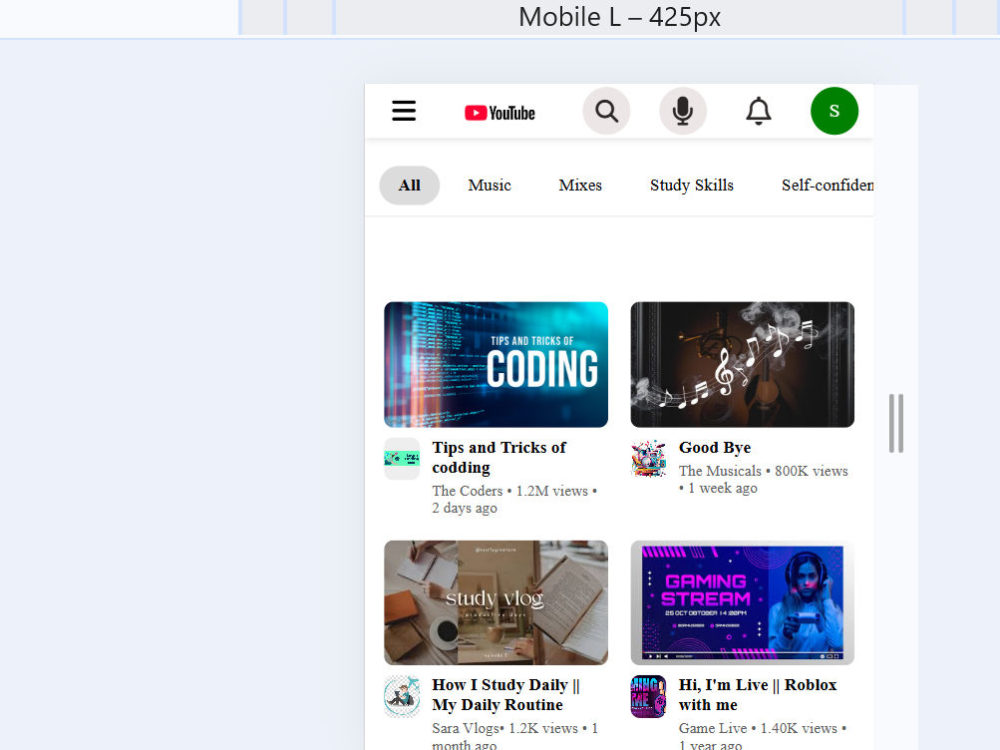This screenshot has width=1000, height=750.
Task: Start voice search with the microphone icon
Action: click(x=682, y=111)
